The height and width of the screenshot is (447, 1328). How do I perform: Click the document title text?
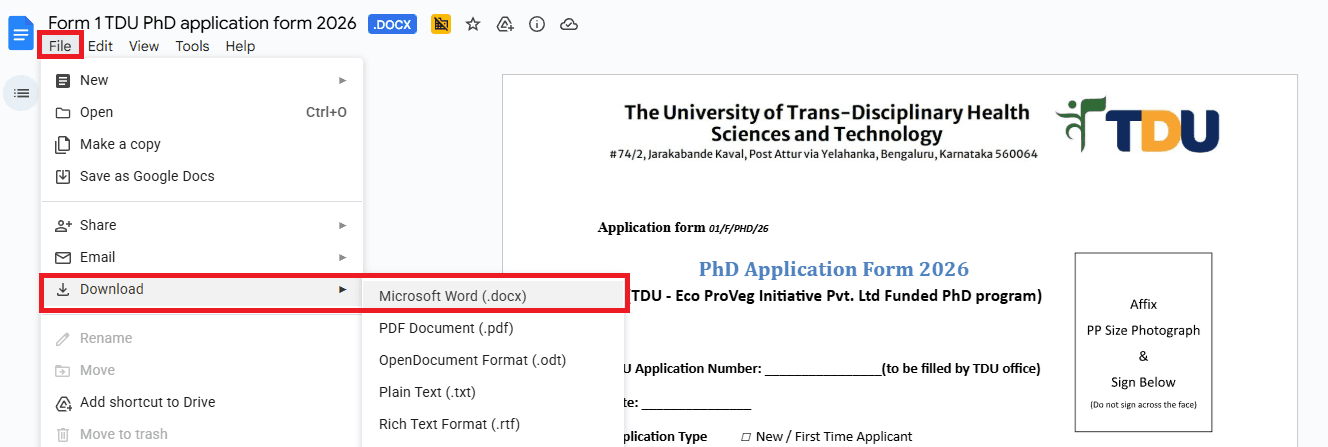point(202,23)
